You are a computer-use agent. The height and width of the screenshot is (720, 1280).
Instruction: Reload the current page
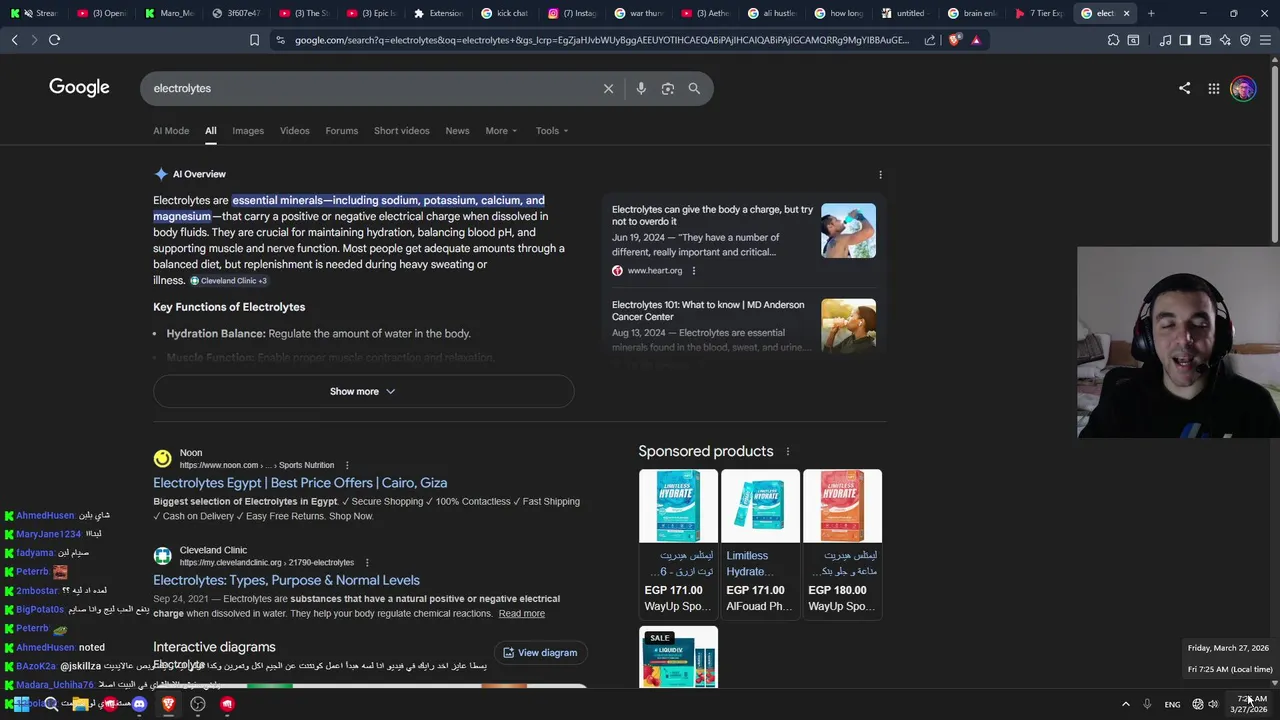(x=54, y=40)
